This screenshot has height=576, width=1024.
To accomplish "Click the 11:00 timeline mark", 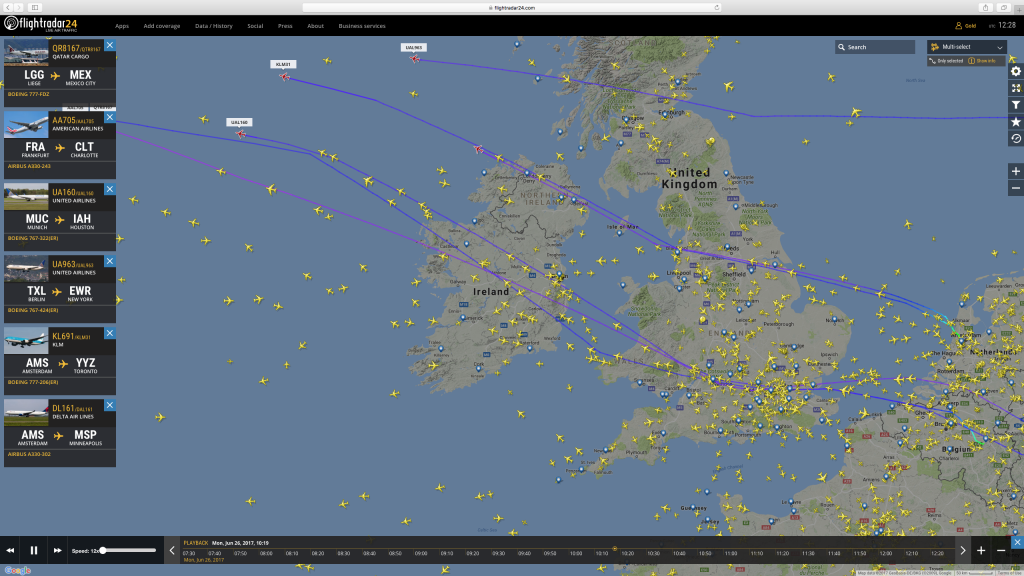I will pyautogui.click(x=731, y=553).
